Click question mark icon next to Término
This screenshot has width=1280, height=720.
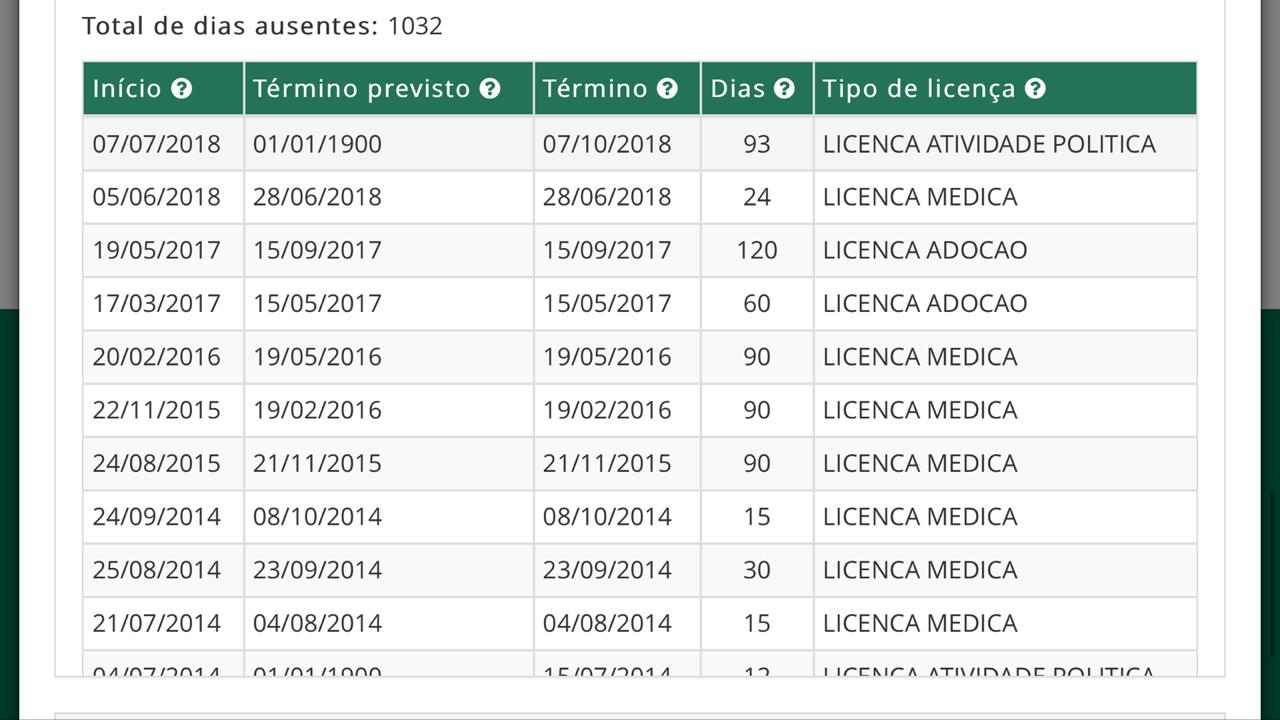[x=667, y=89]
